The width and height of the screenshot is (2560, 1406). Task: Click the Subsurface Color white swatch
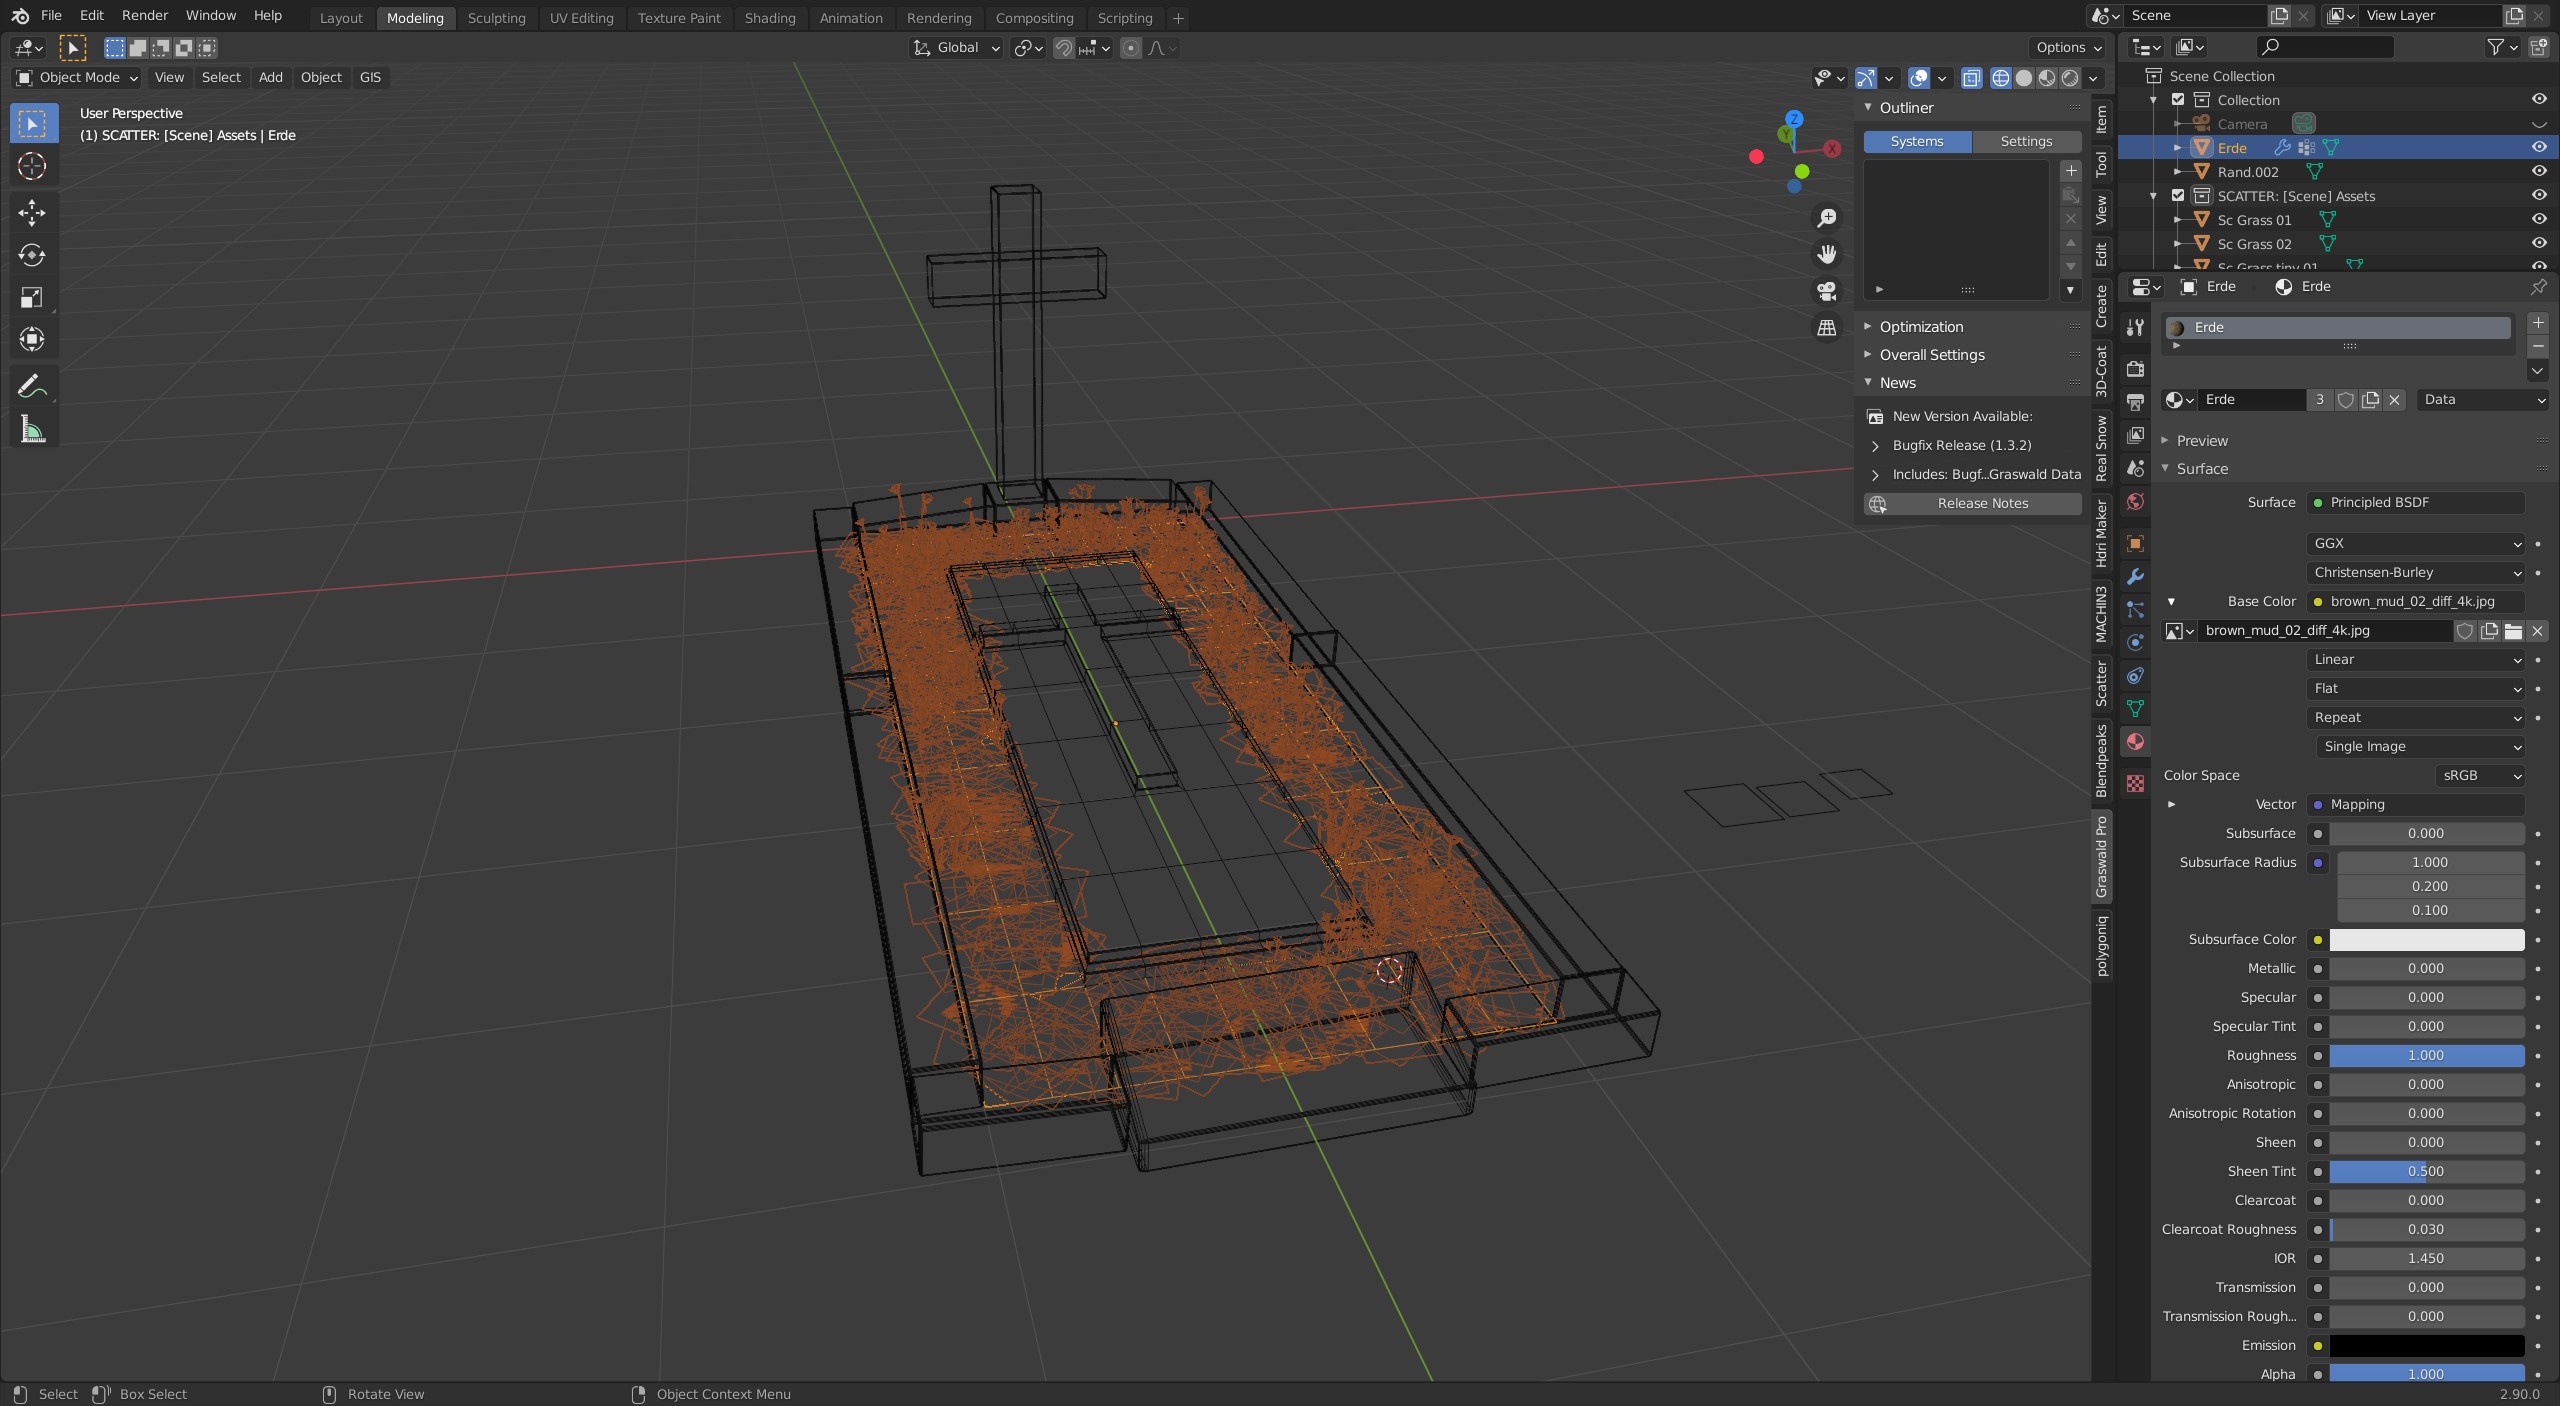pos(2426,939)
